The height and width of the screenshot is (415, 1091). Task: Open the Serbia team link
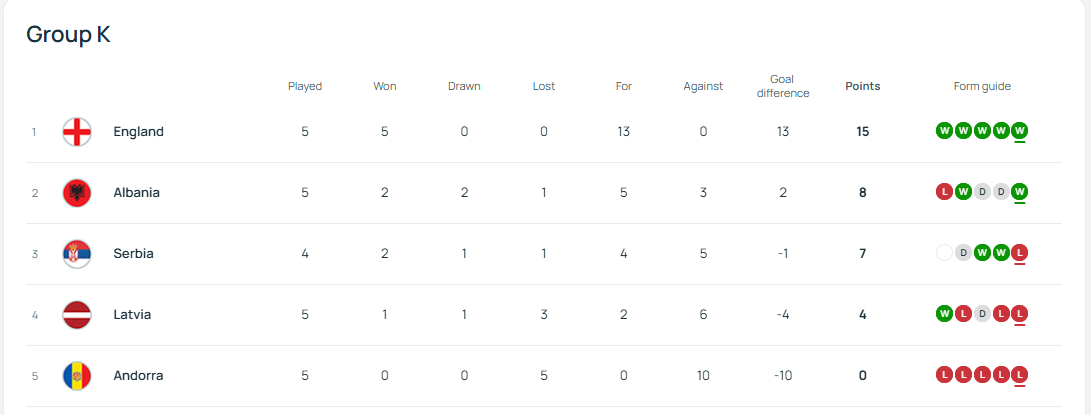(x=133, y=254)
